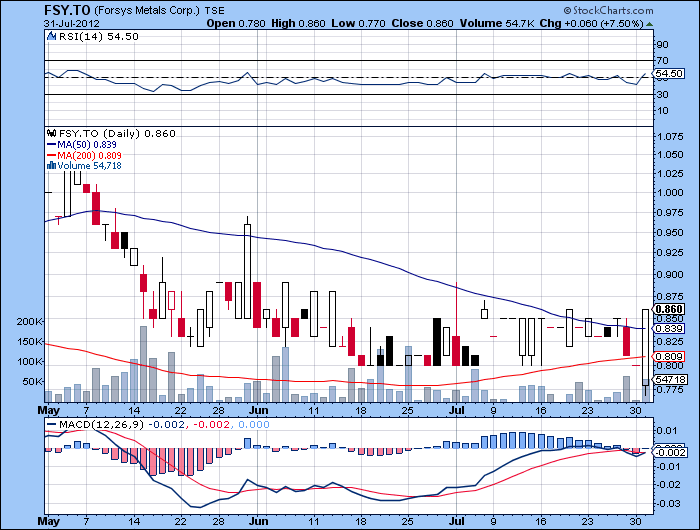Click the Open 0.780 value
Screen dimensions: 700x530
point(236,24)
